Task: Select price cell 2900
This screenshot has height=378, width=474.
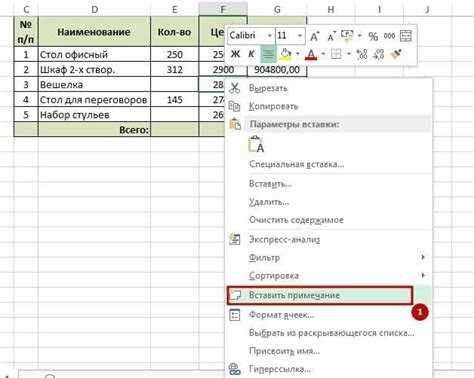Action: pos(223,69)
